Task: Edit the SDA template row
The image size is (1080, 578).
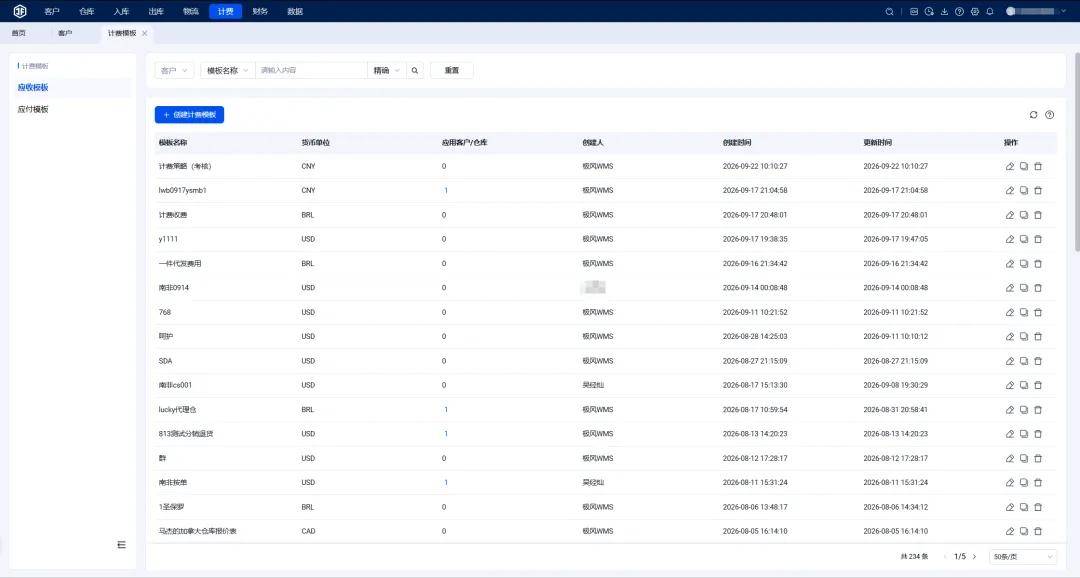Action: pos(1010,361)
